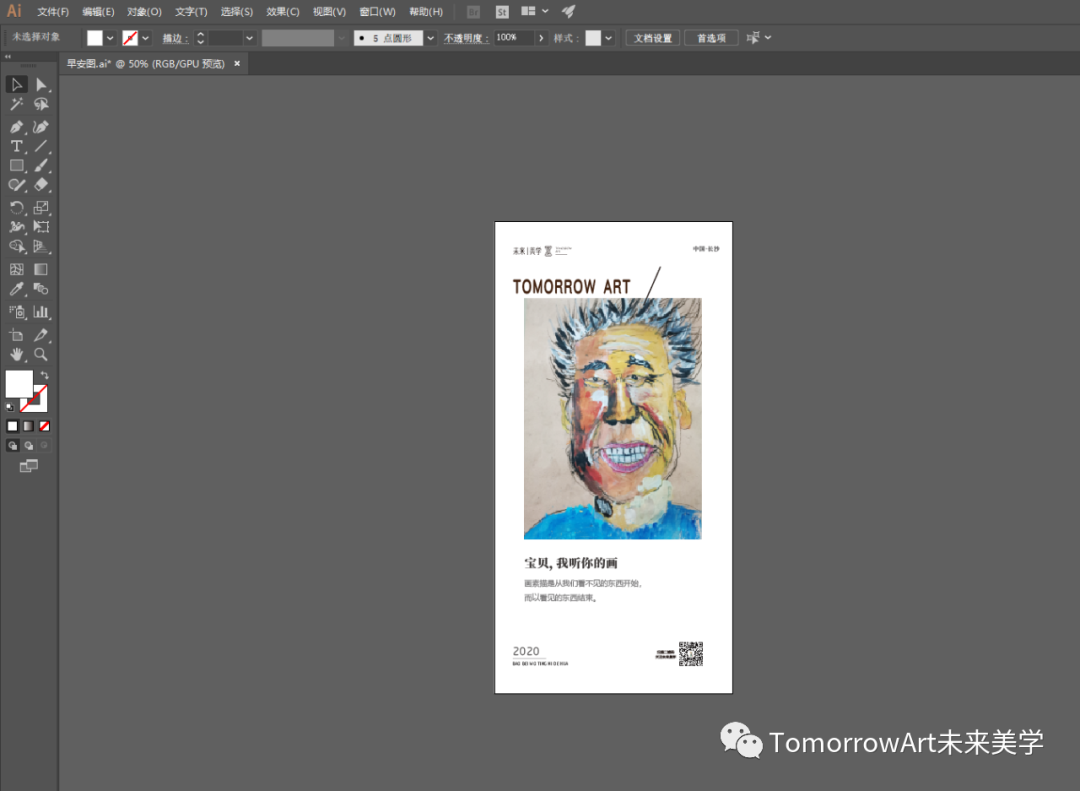The height and width of the screenshot is (791, 1080).
Task: Select the Shaper tool
Action: coord(17,185)
